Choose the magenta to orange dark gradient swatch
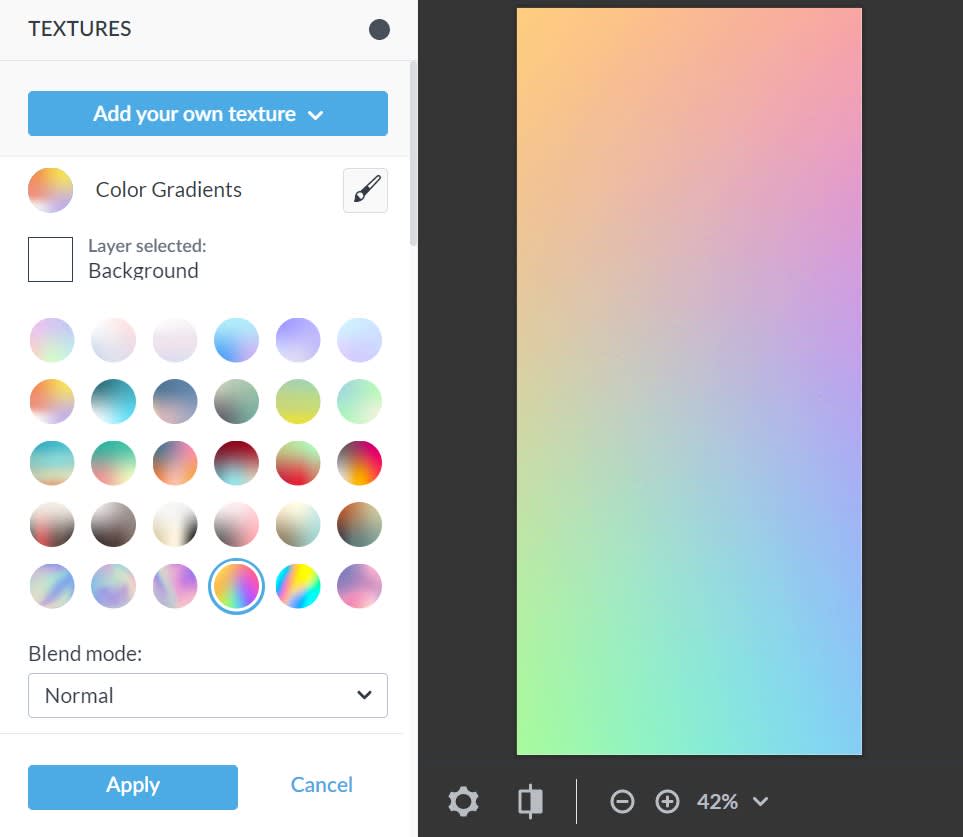This screenshot has height=837, width=963. (x=359, y=462)
